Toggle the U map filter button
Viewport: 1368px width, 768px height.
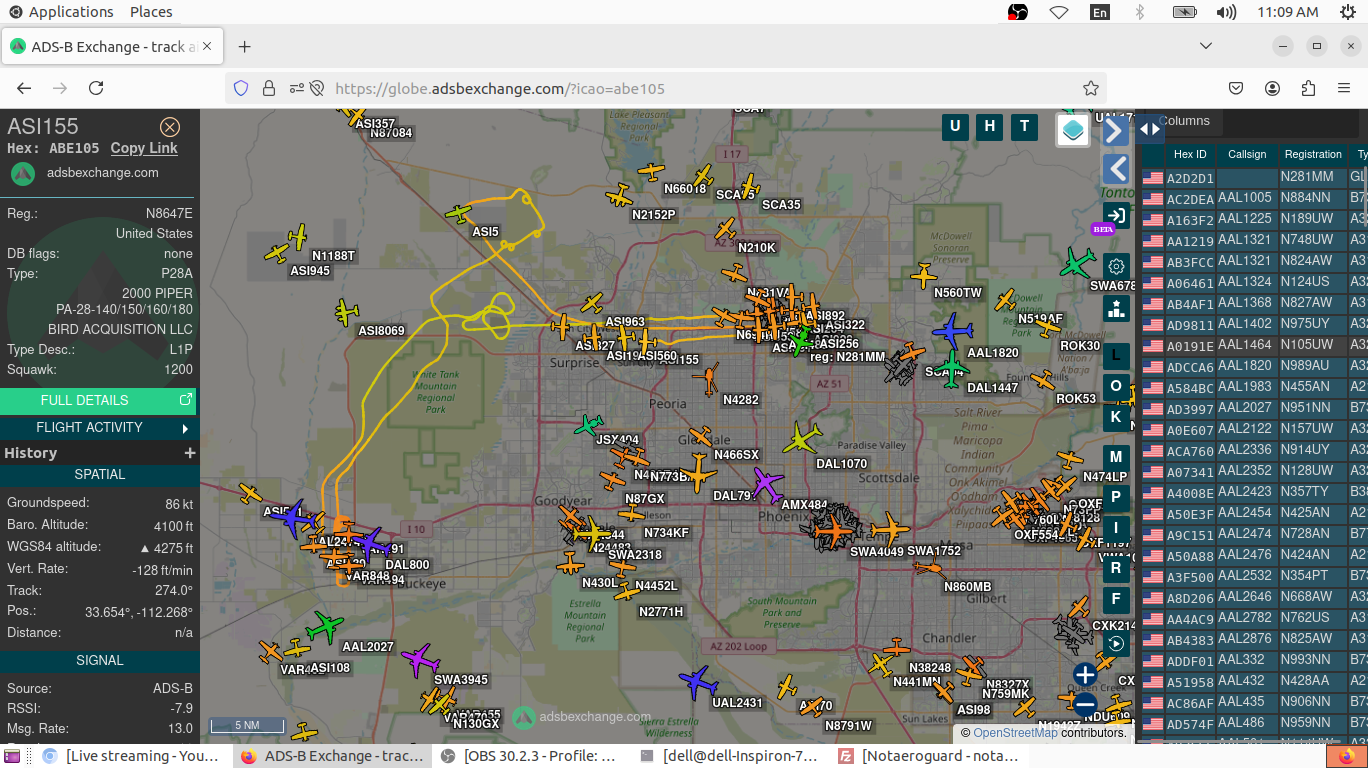click(x=955, y=126)
